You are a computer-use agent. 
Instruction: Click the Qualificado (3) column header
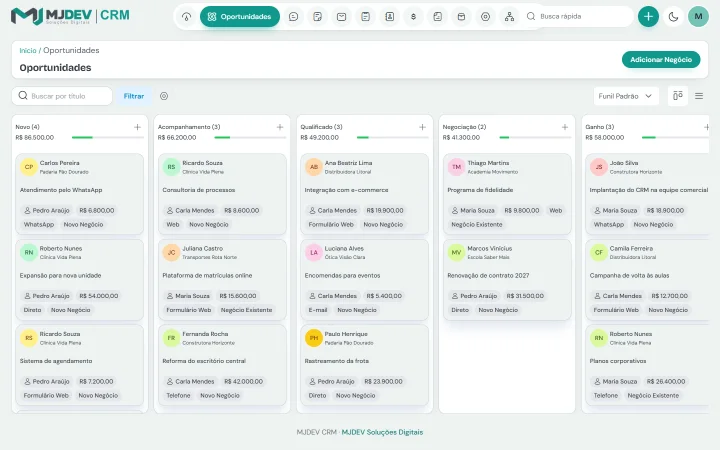click(321, 127)
